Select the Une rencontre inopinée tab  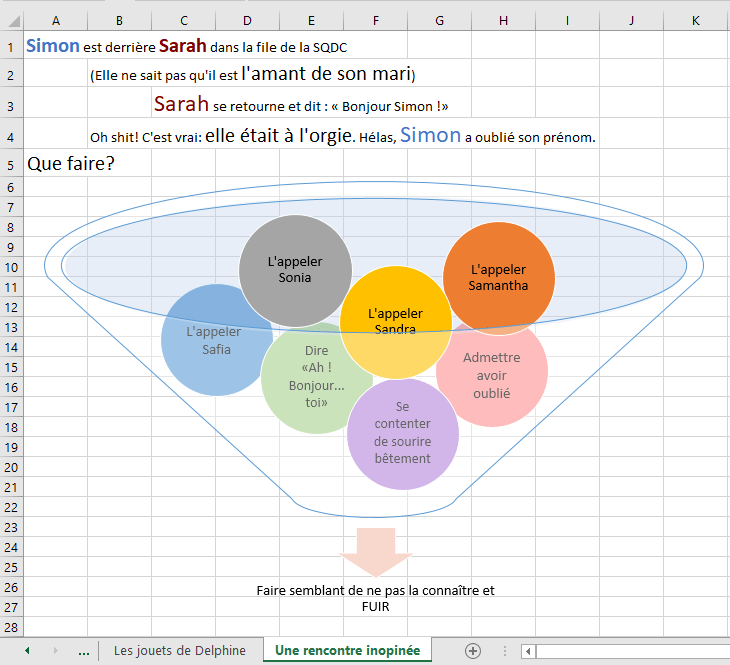[x=347, y=650]
